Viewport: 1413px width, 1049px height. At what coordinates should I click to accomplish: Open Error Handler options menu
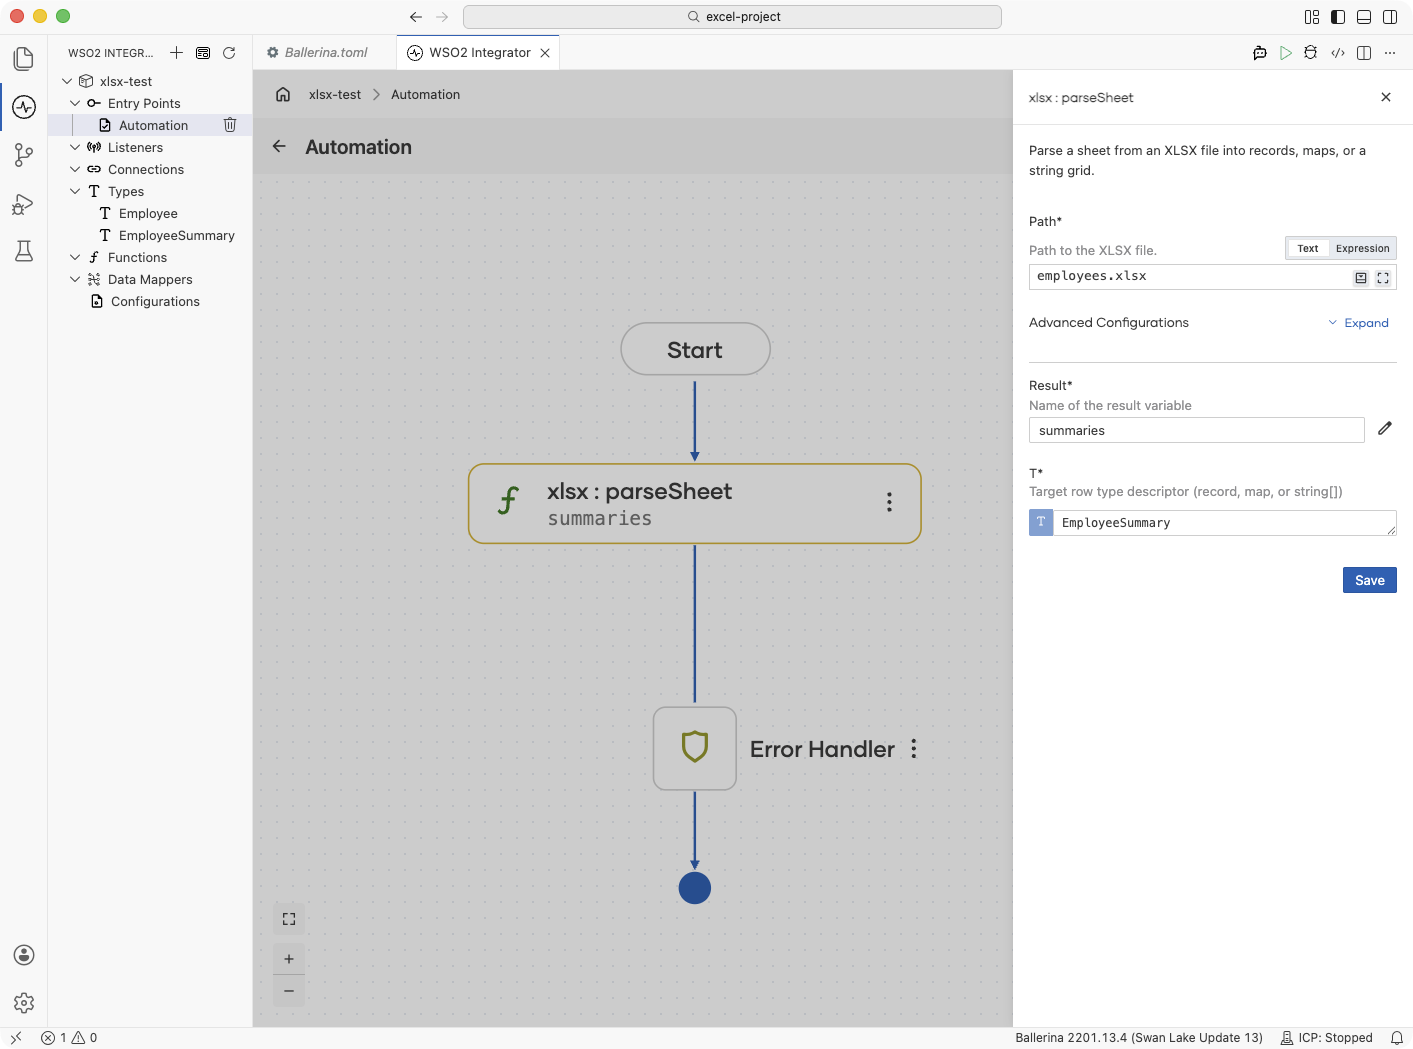(914, 749)
